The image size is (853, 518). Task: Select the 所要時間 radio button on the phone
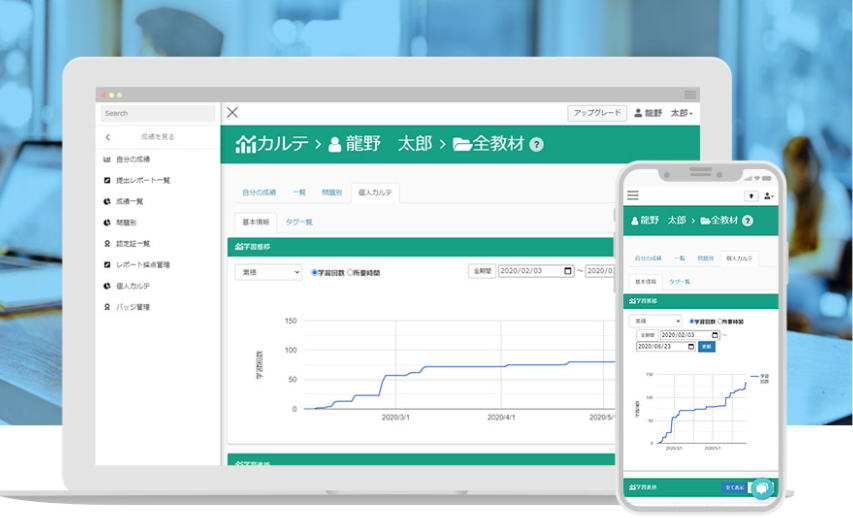[x=718, y=321]
